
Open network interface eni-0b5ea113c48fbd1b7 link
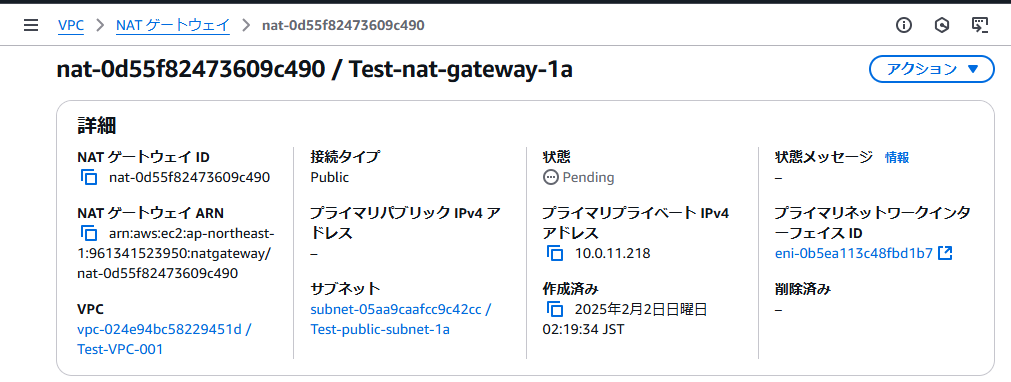(x=854, y=254)
